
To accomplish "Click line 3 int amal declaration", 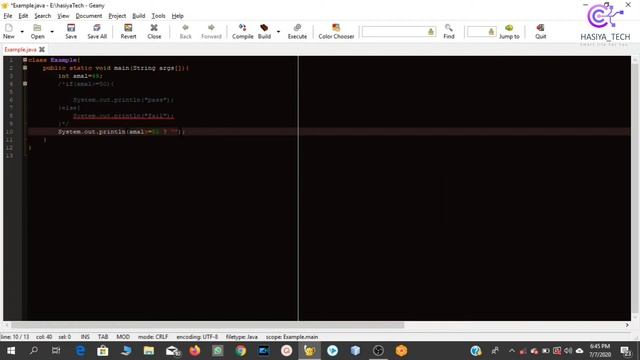I will click(x=80, y=76).
